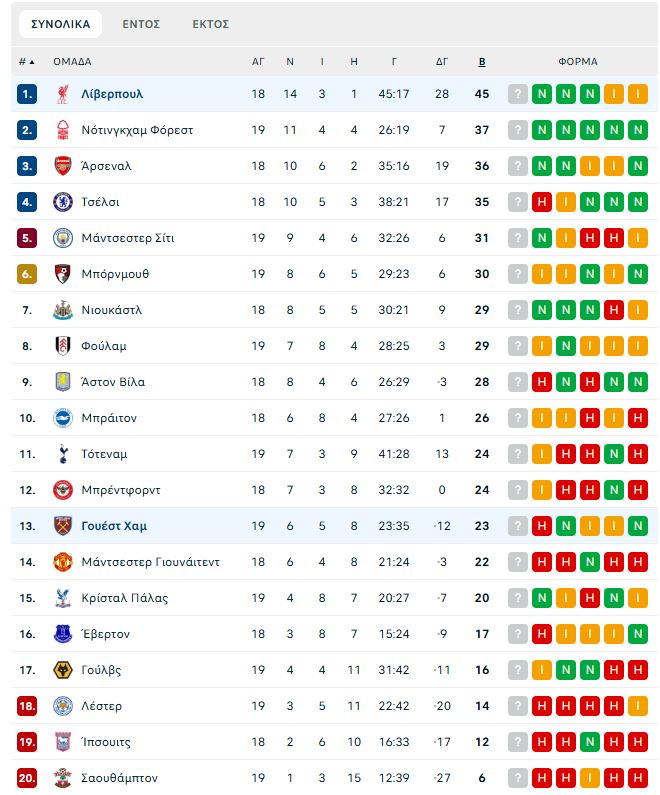The height and width of the screenshot is (795, 660).
Task: Open the Γουέστ Χαμ team link
Action: coord(114,526)
